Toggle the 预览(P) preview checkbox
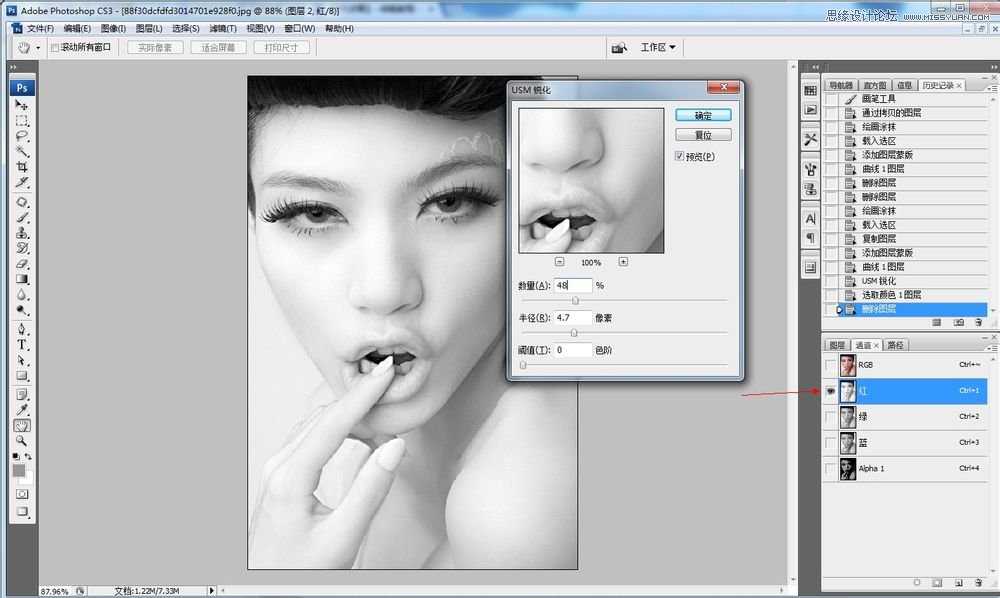This screenshot has height=598, width=1000. 679,156
